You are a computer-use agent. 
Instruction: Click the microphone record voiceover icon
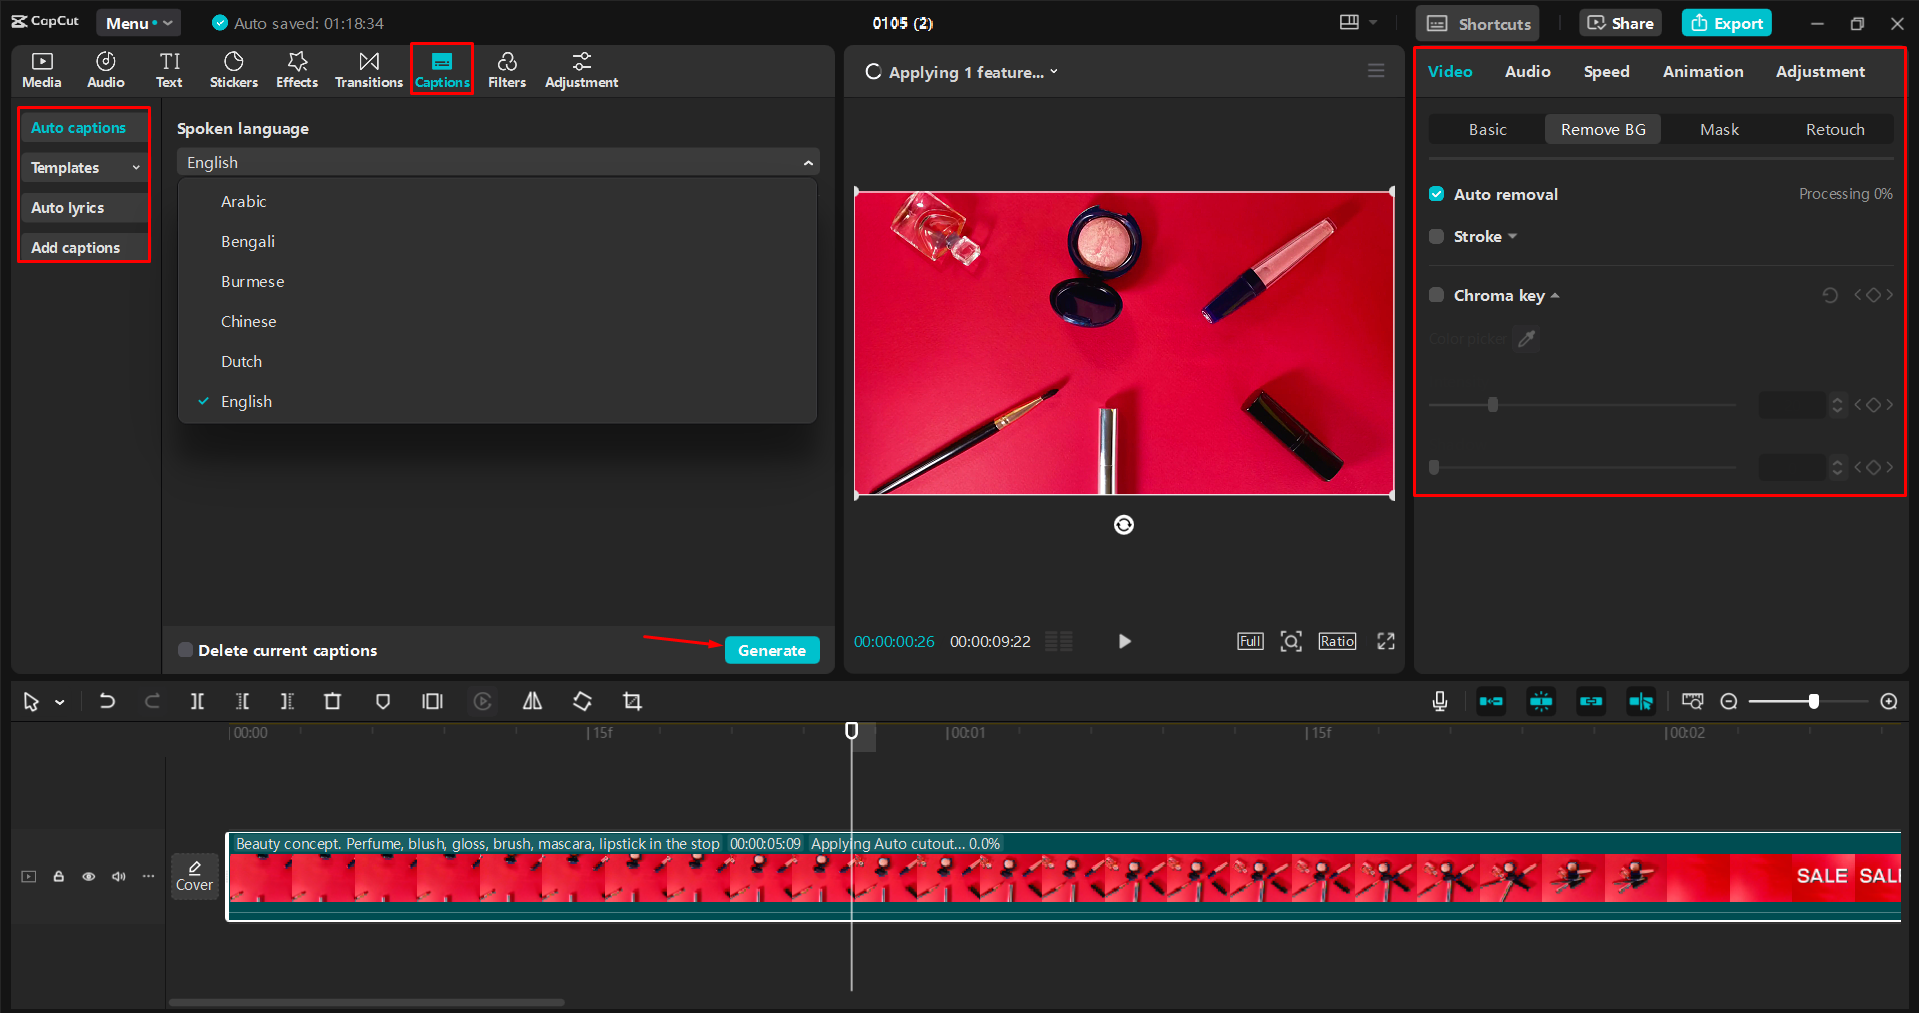[1439, 702]
